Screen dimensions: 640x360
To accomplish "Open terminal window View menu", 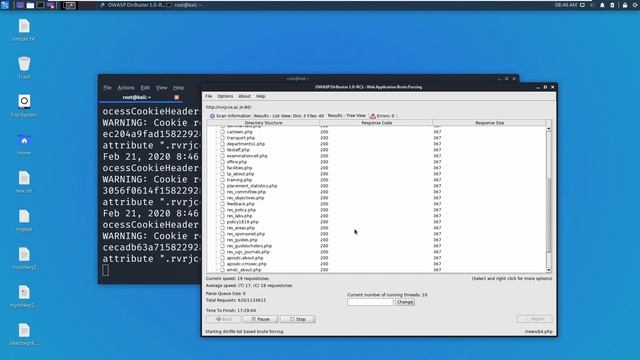I will (x=162, y=88).
